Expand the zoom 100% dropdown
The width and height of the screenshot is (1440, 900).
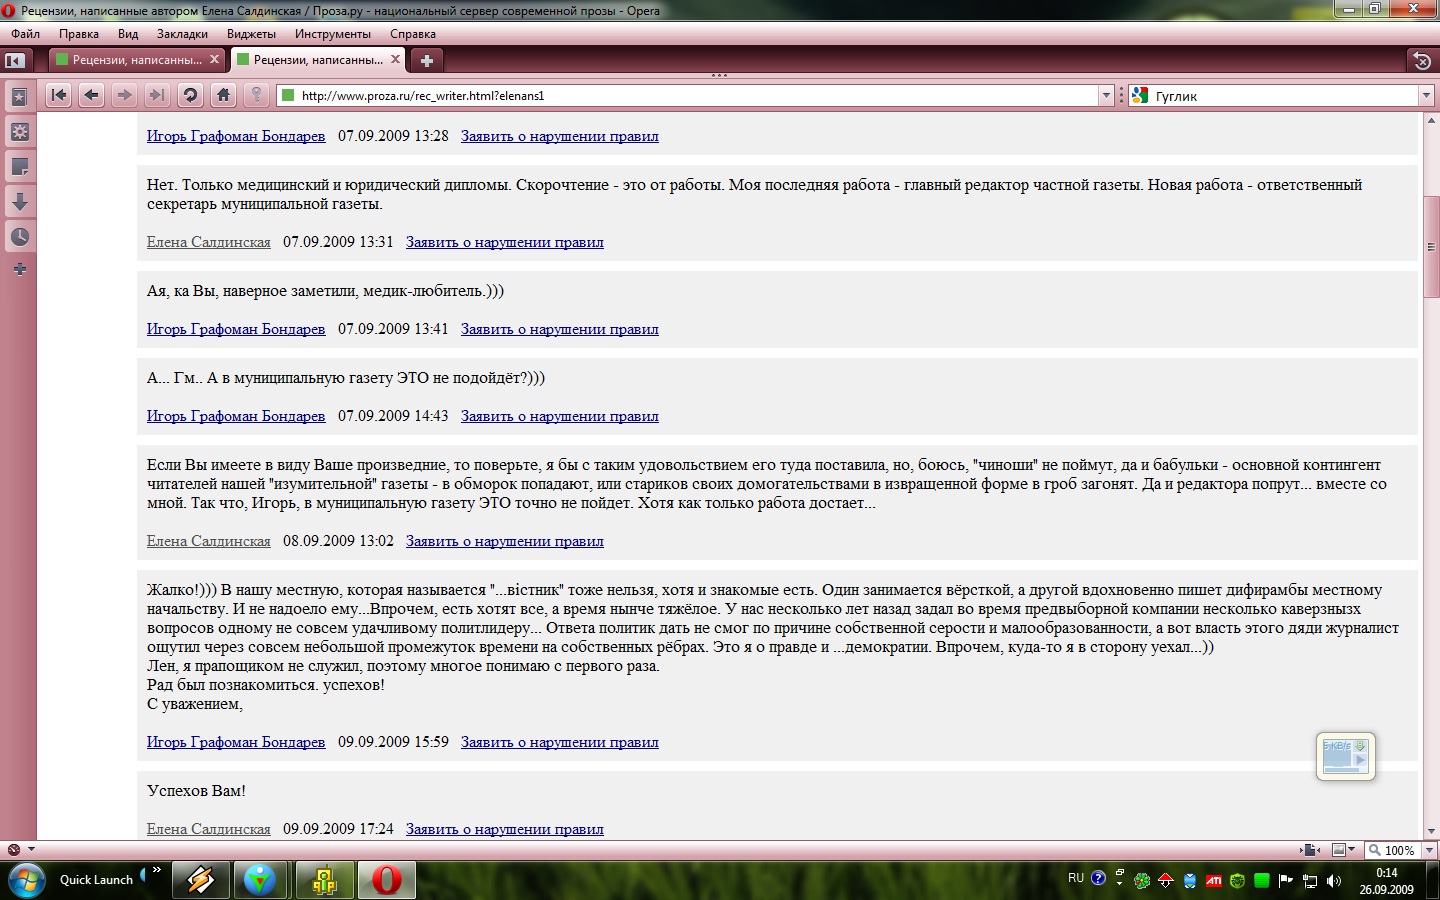[1428, 850]
